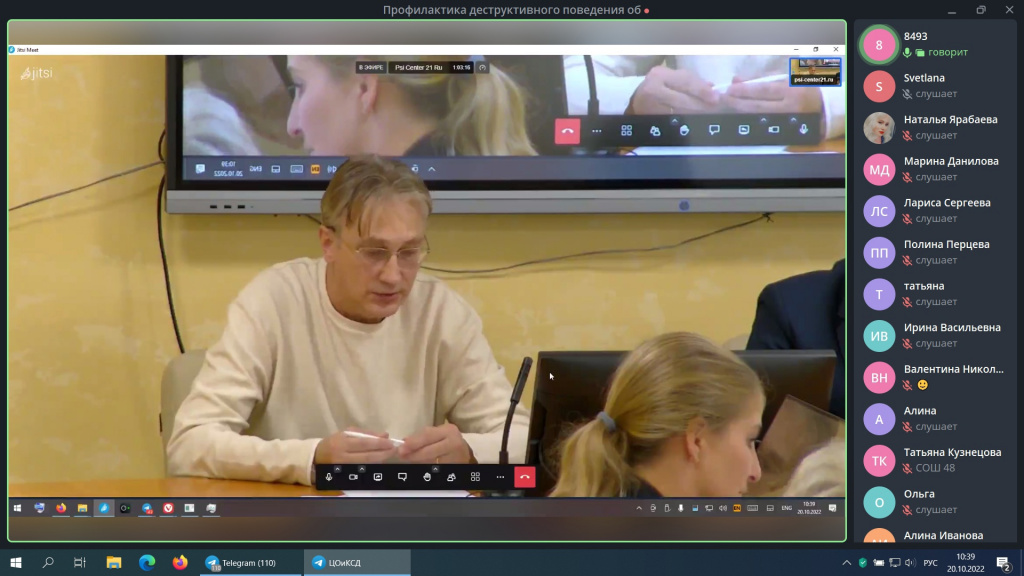Open the Jitsi participants pane
1024x576 pixels.
point(451,477)
